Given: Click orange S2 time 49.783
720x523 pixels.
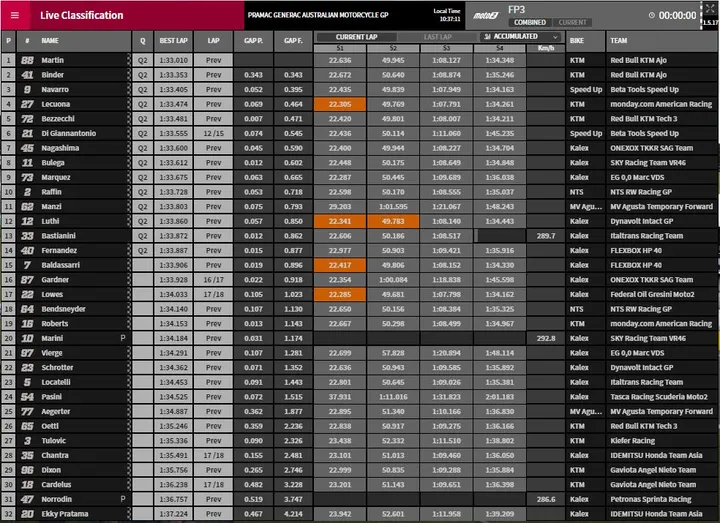Looking at the screenshot, I should click(393, 221).
